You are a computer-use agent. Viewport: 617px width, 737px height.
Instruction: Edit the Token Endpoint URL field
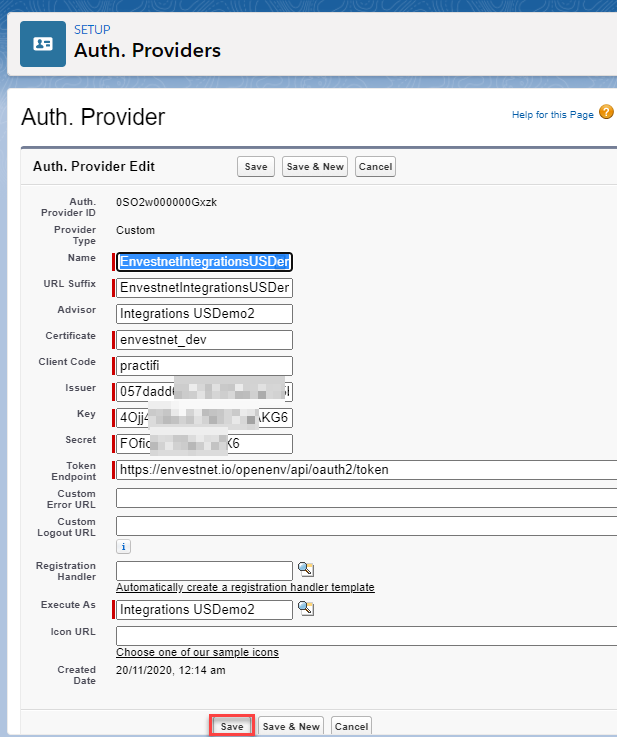367,470
